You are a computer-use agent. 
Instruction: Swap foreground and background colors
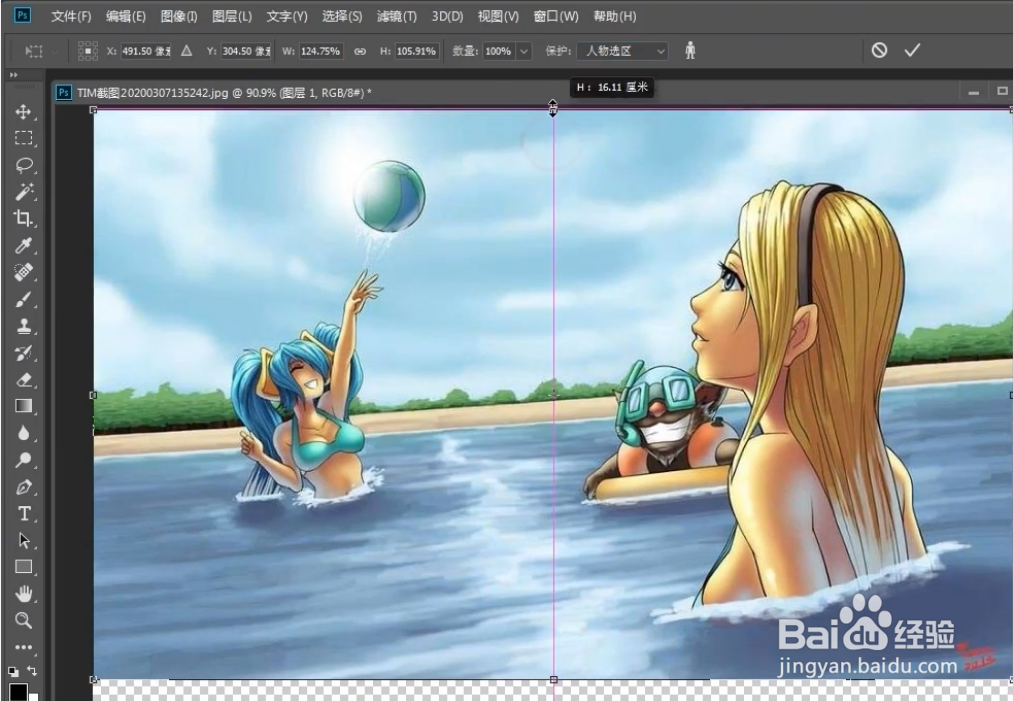32,671
